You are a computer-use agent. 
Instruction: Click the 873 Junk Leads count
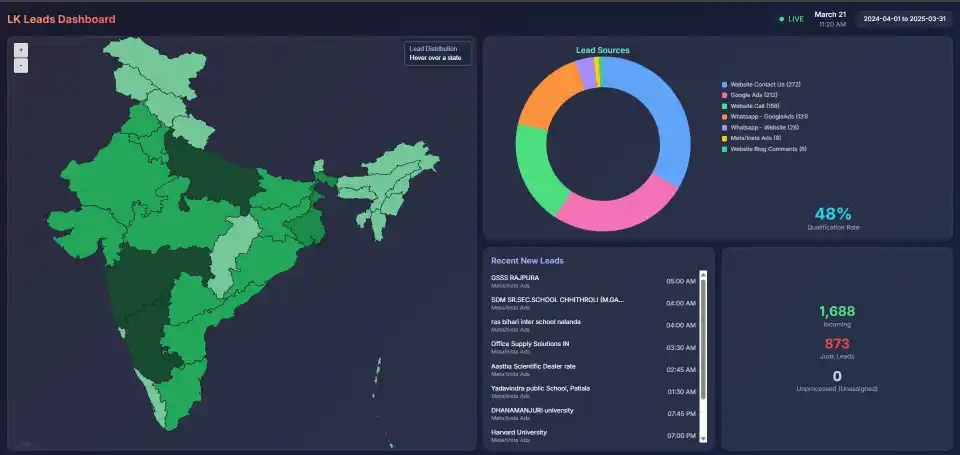(x=837, y=344)
